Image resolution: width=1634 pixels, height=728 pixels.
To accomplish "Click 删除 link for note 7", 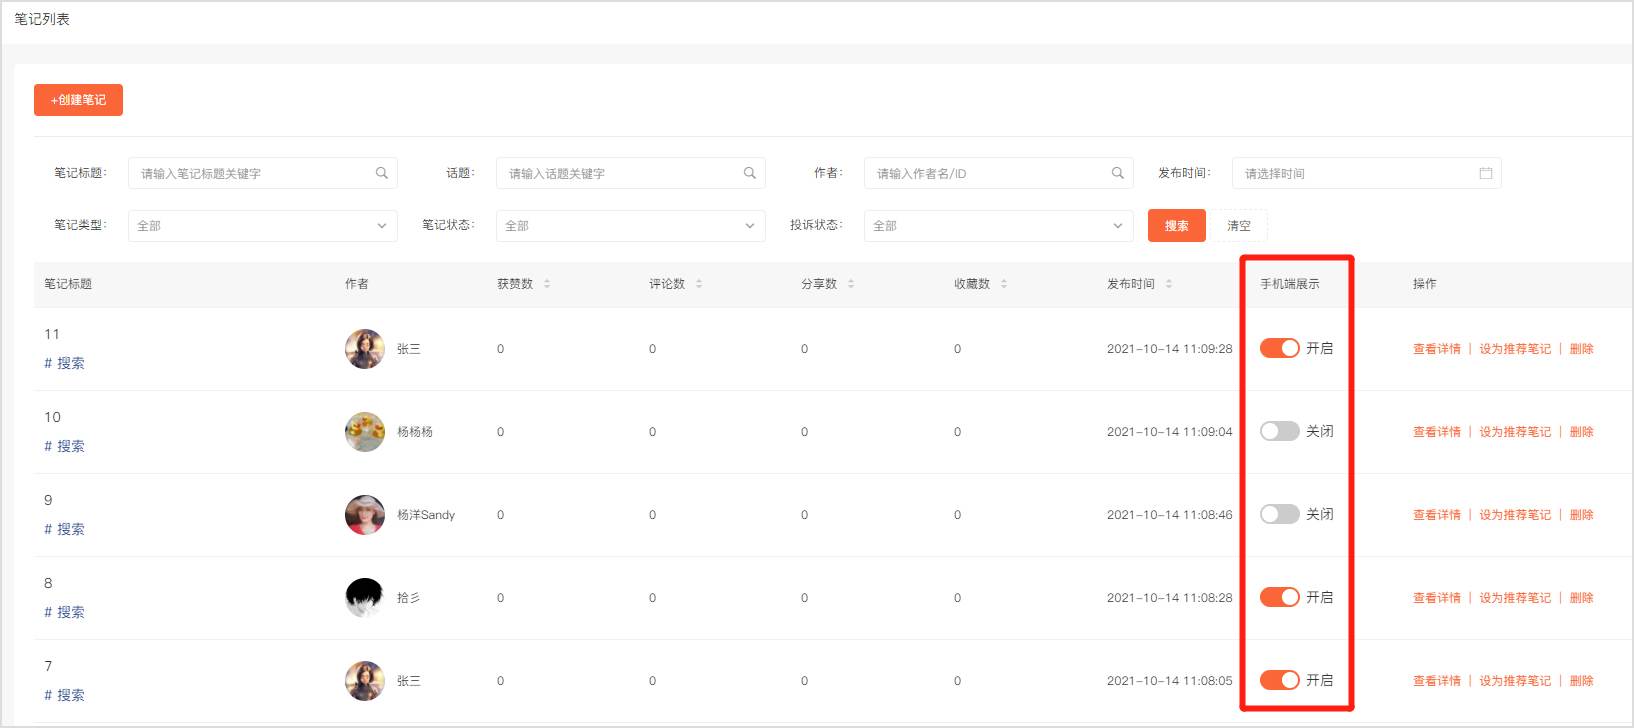I will [1581, 681].
